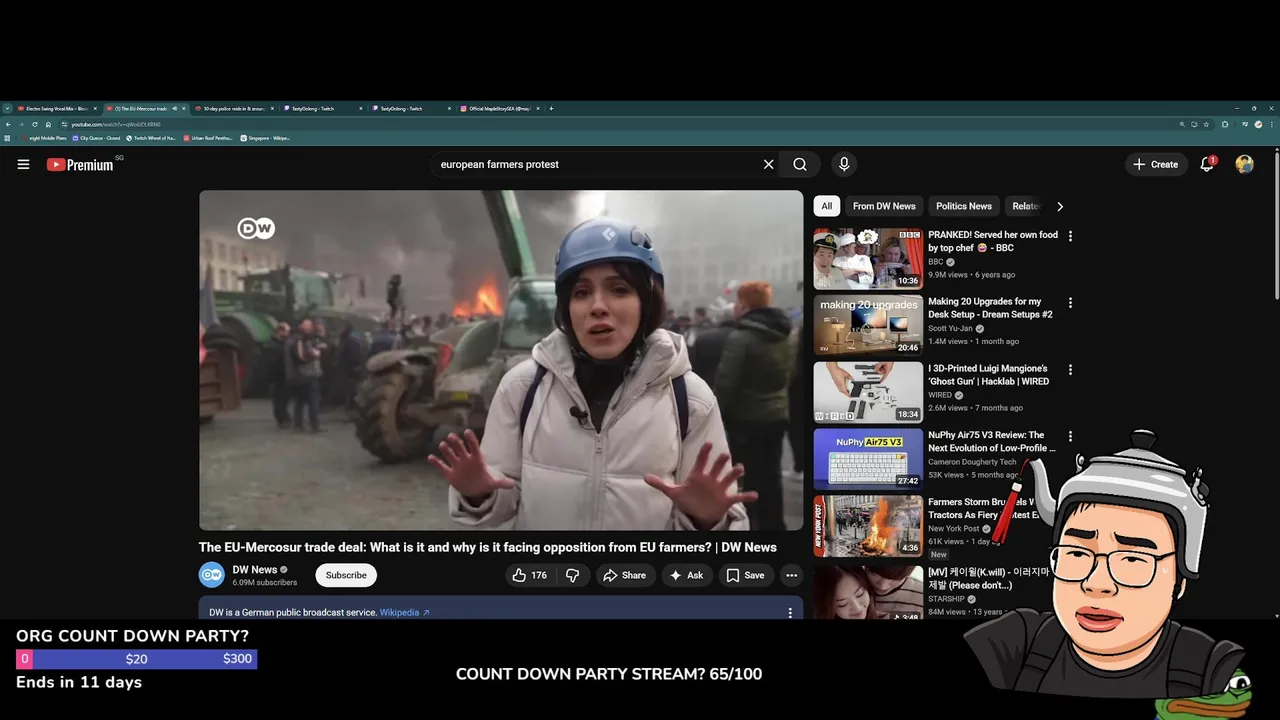The height and width of the screenshot is (720, 1280).
Task: Open Farmers Storm Brussels video thumbnail
Action: (868, 526)
